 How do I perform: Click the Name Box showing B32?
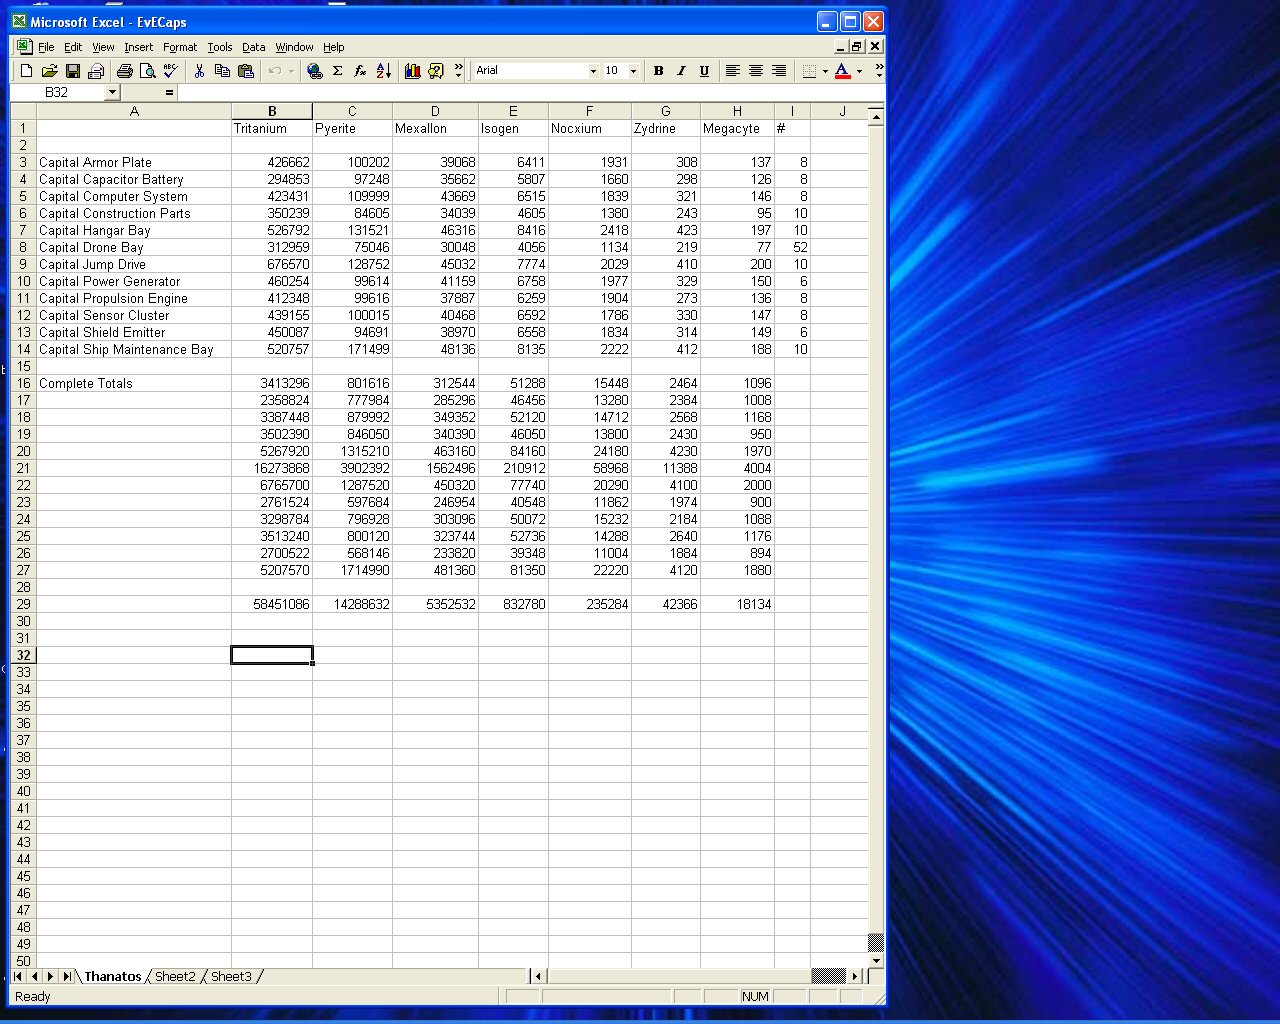(57, 92)
